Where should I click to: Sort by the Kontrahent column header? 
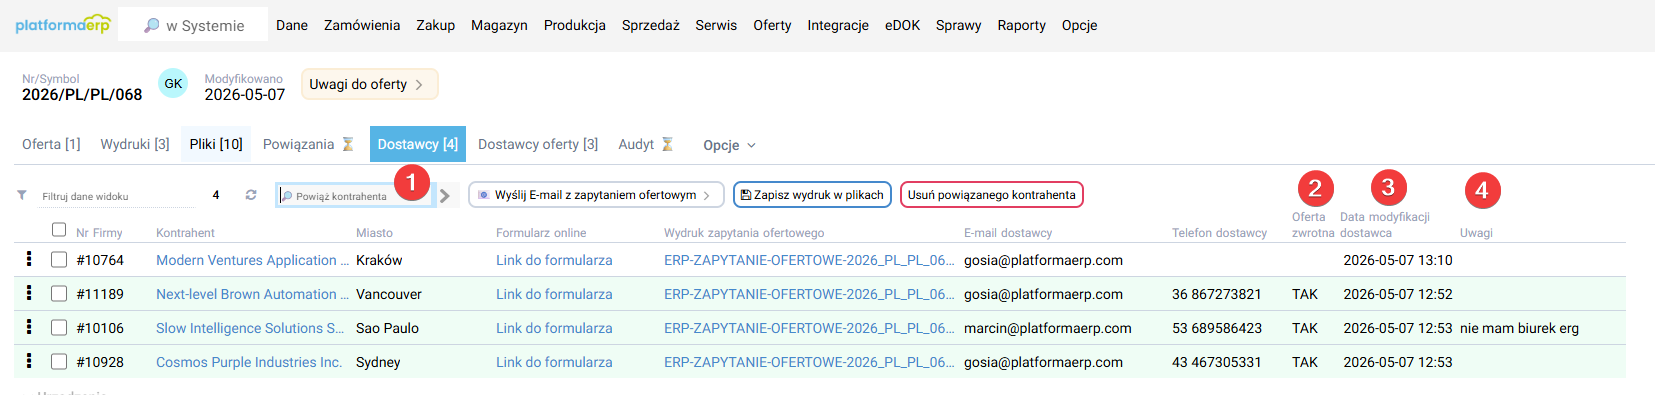185,233
